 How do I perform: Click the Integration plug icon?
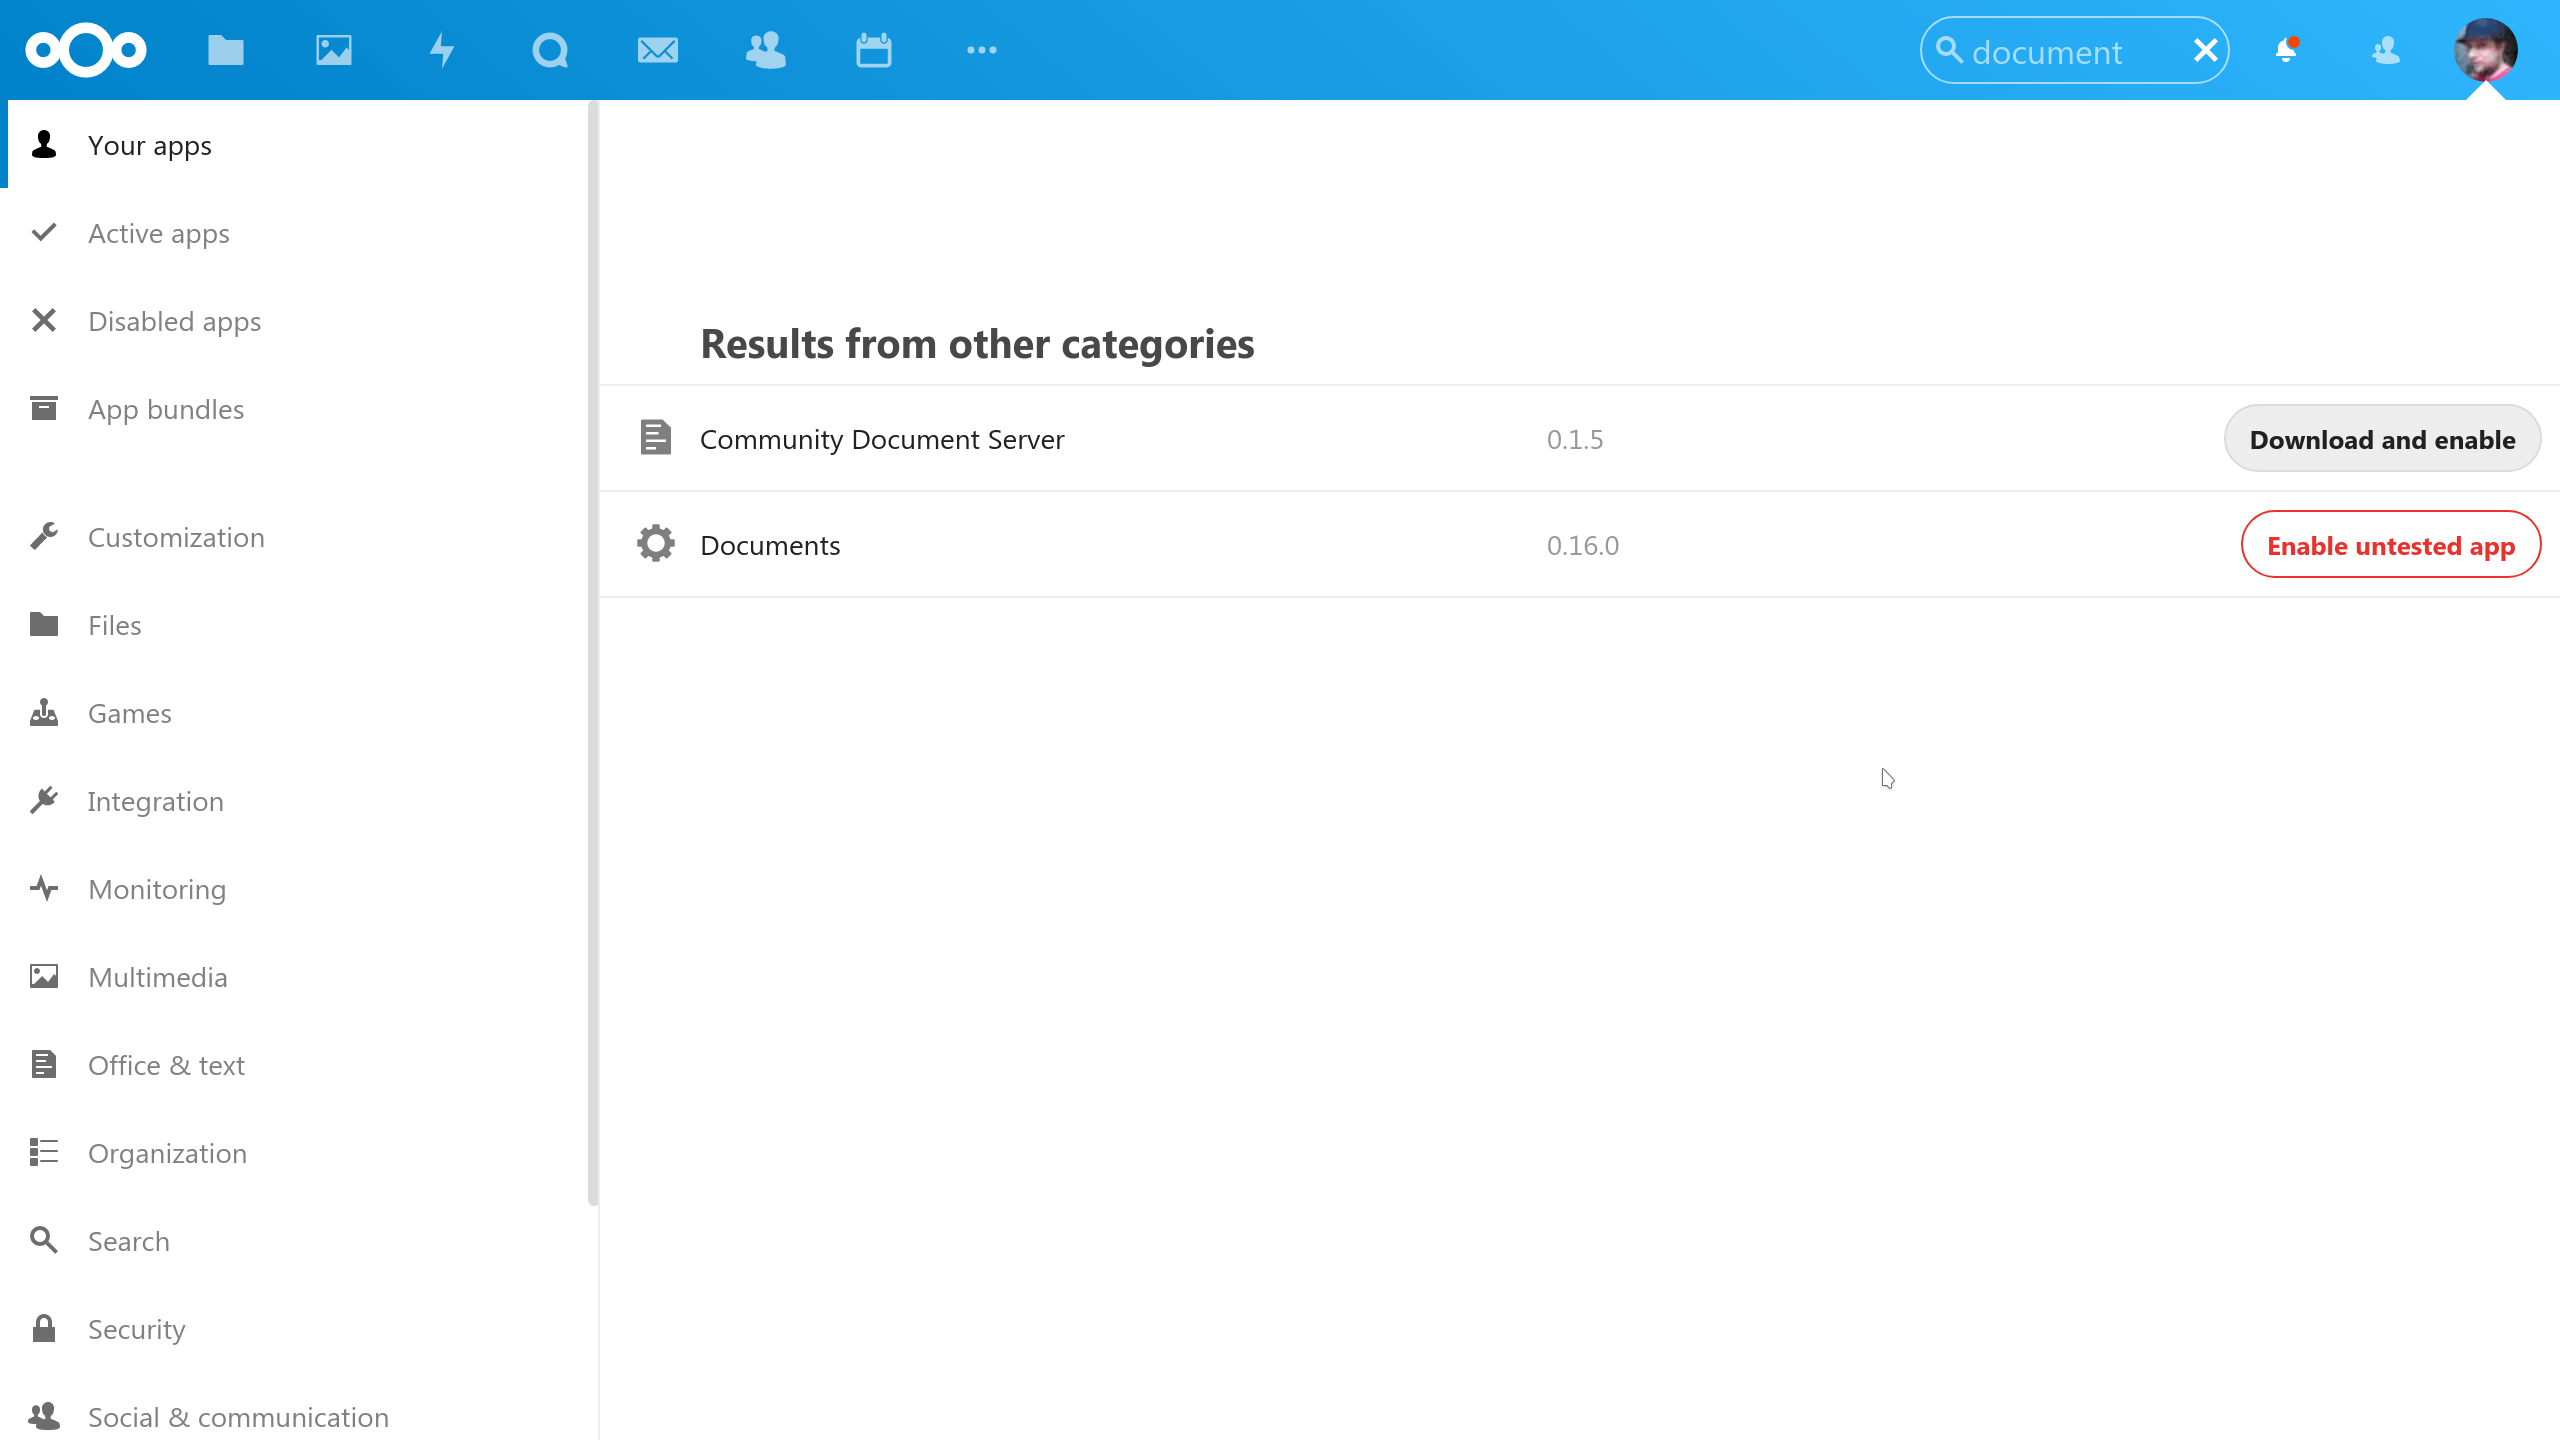[44, 800]
